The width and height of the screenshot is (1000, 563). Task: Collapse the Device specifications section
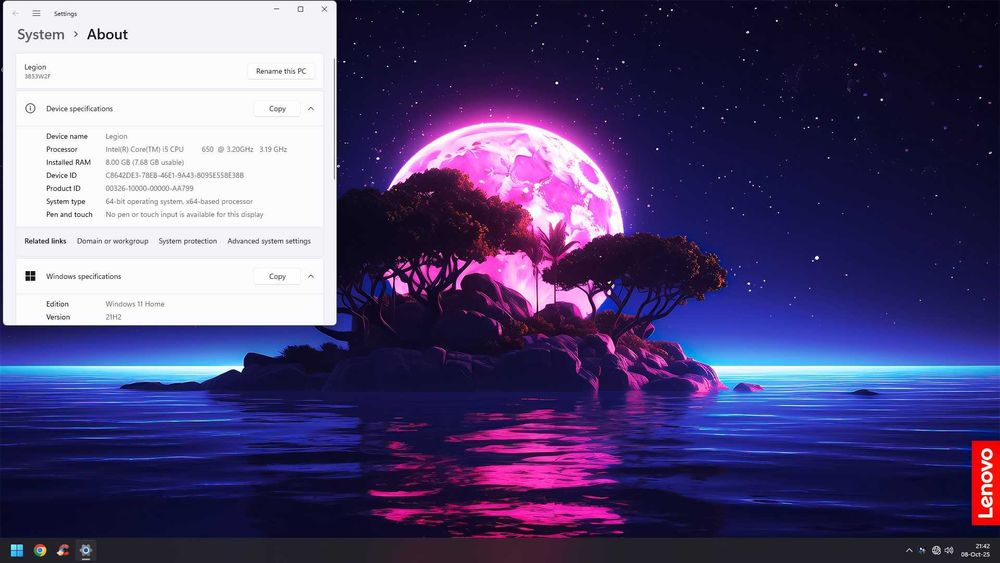pyautogui.click(x=311, y=108)
